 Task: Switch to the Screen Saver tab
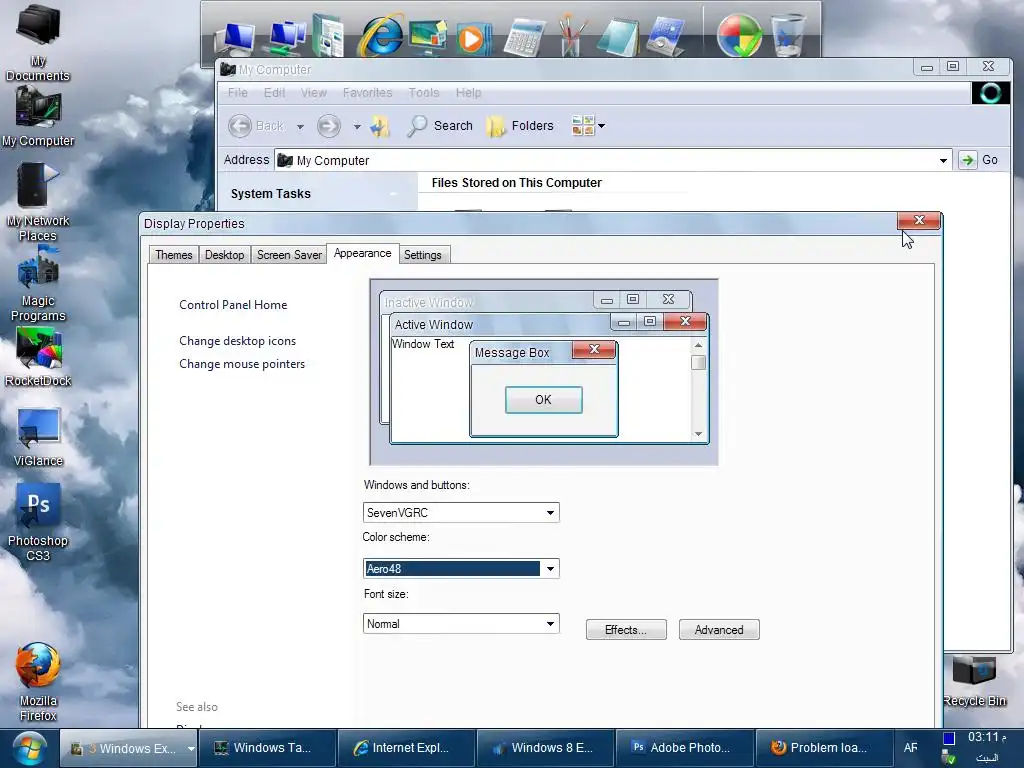(289, 255)
